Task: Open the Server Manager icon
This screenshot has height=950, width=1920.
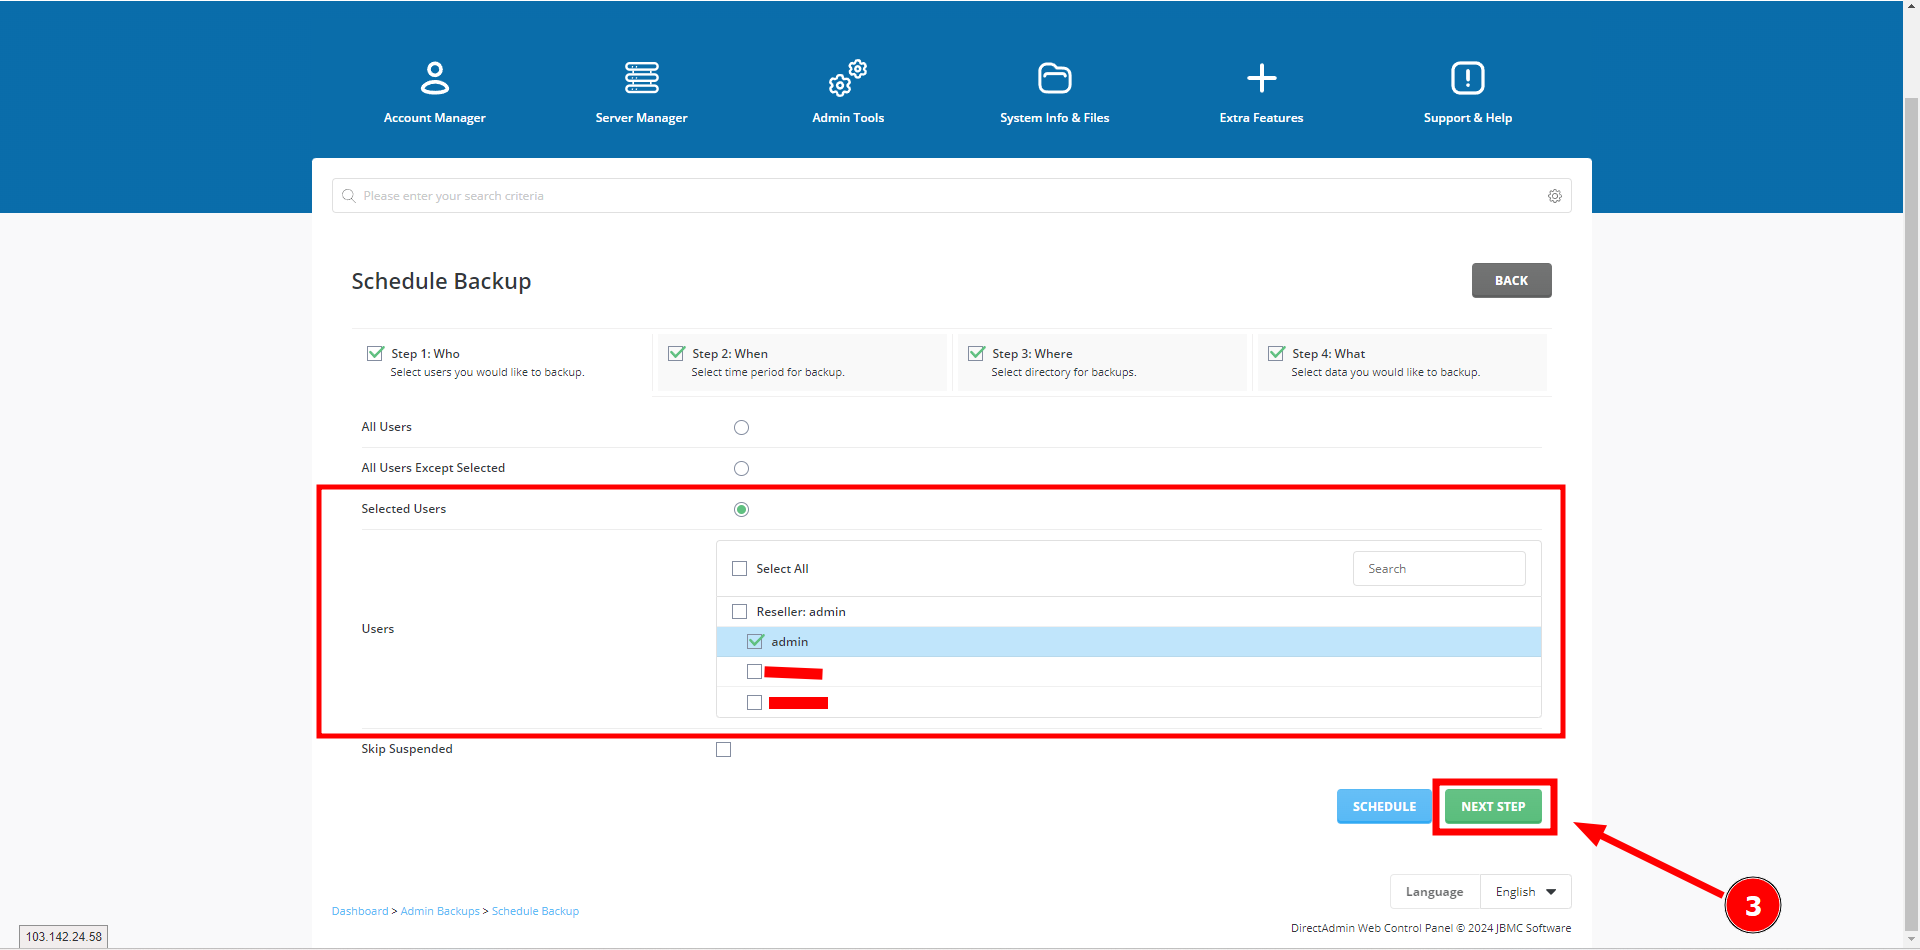Action: (x=641, y=78)
